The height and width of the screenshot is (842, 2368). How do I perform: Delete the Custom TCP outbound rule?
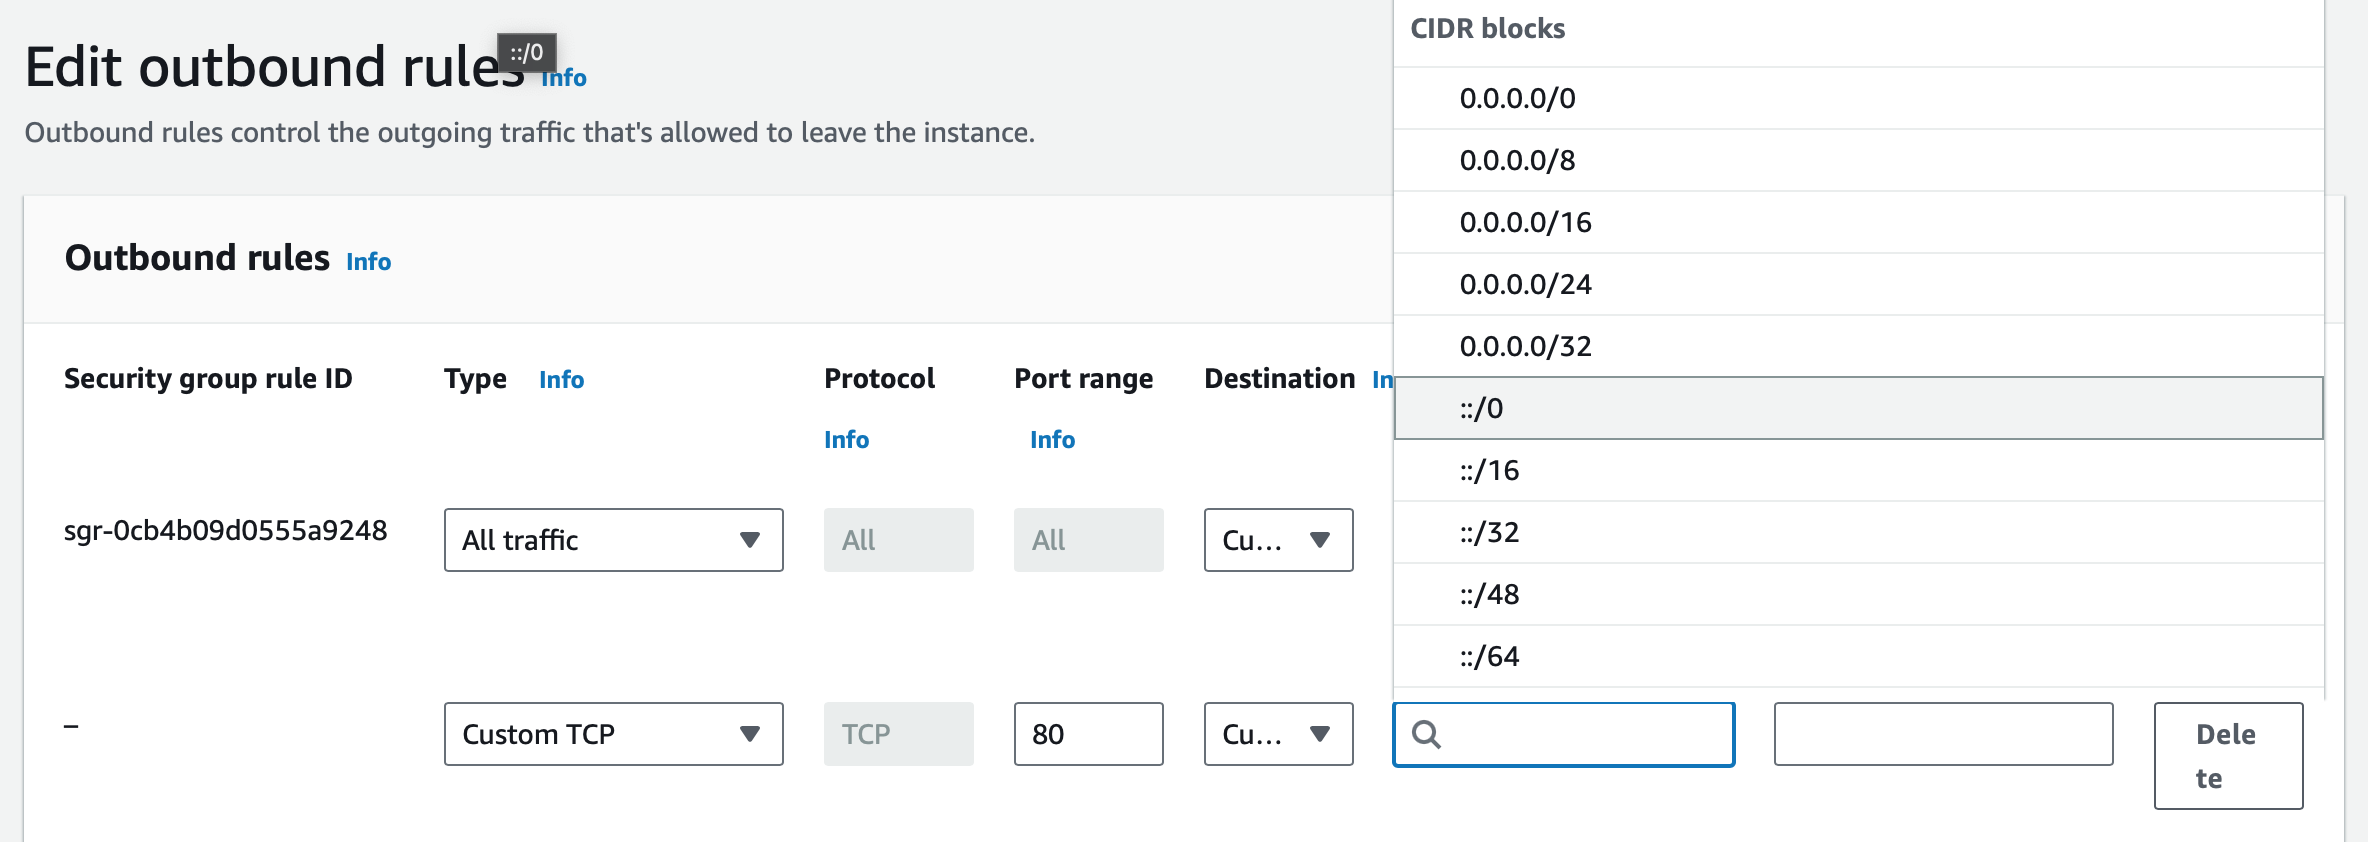pos(2228,755)
